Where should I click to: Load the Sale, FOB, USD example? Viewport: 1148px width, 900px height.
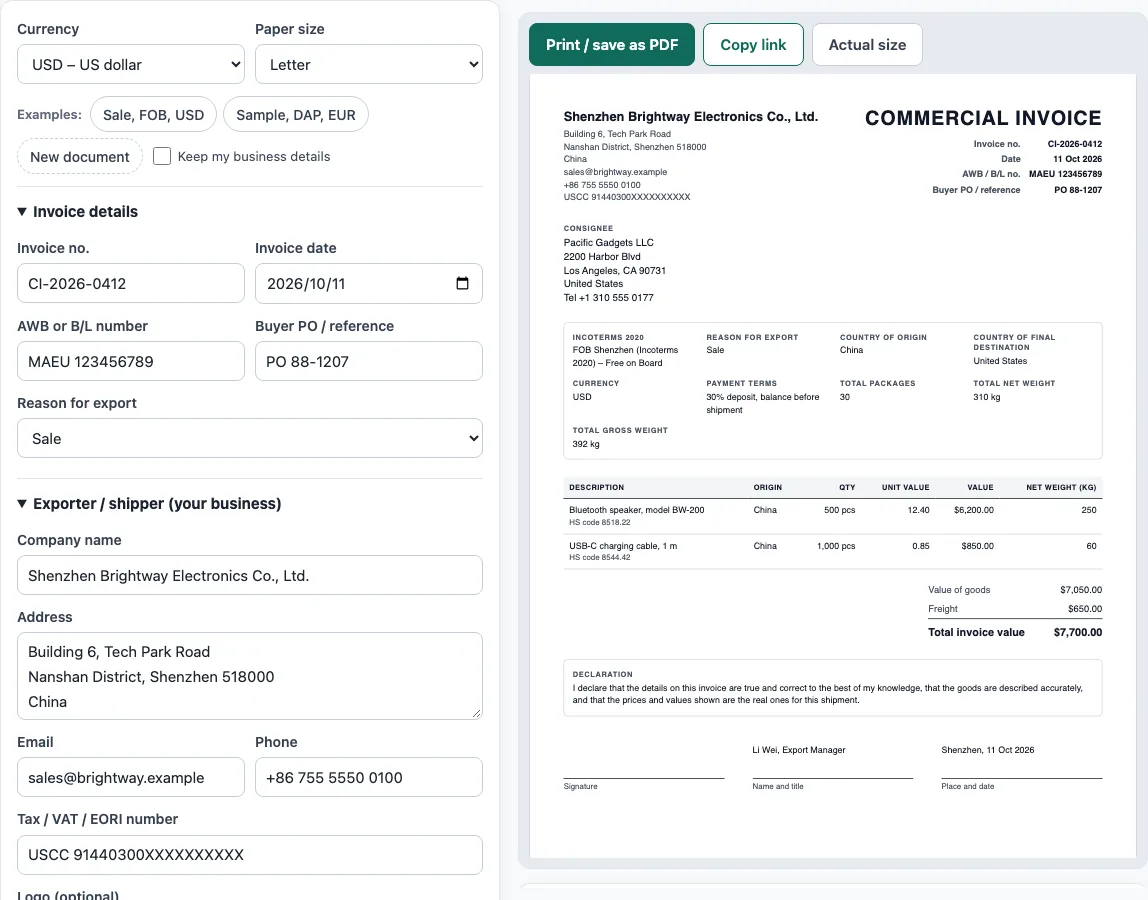click(x=154, y=115)
